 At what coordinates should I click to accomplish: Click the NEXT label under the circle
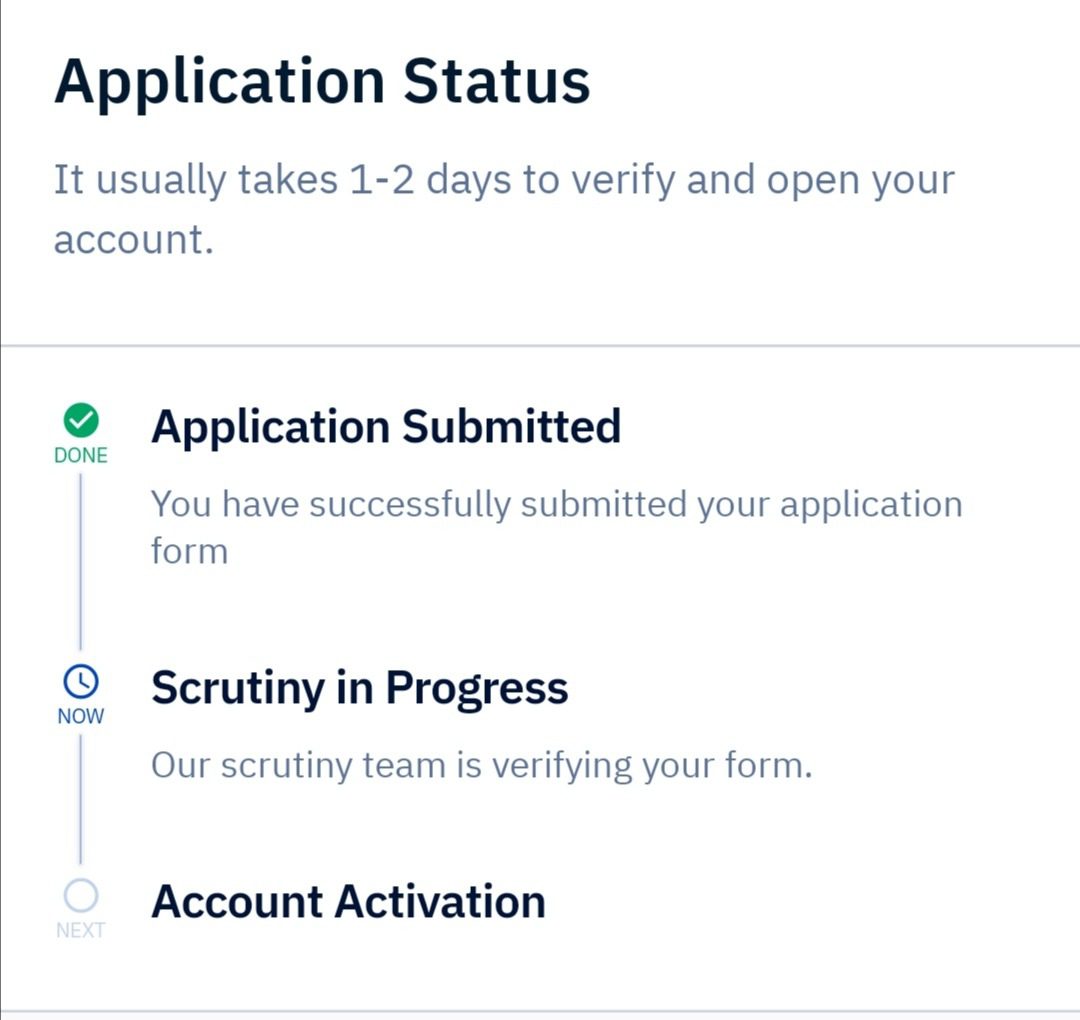(81, 931)
